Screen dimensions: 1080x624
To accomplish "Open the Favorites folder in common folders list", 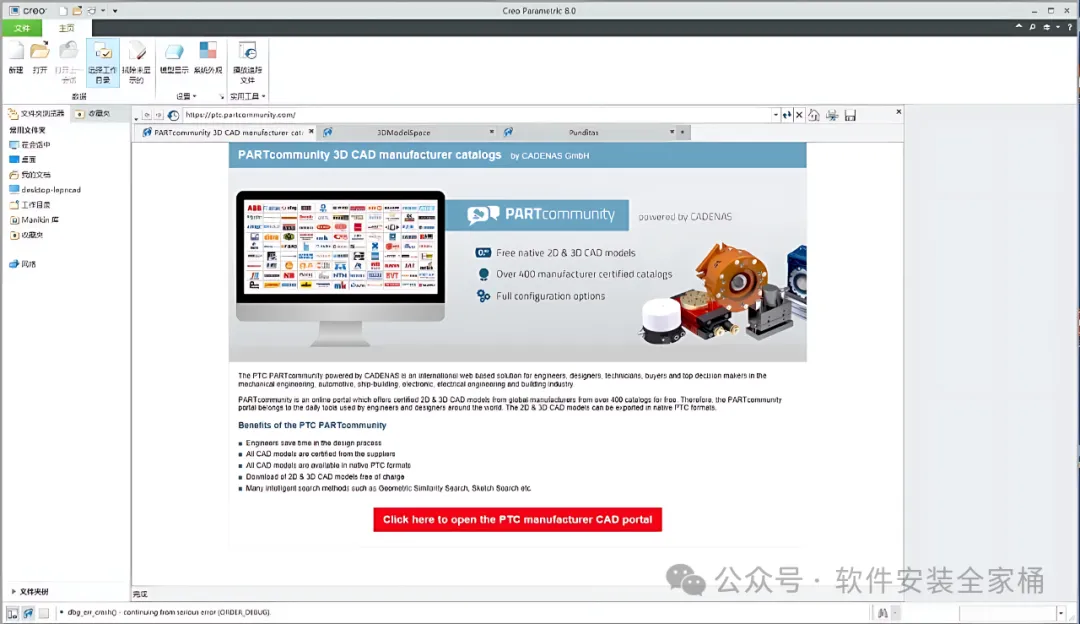I will (x=26, y=236).
